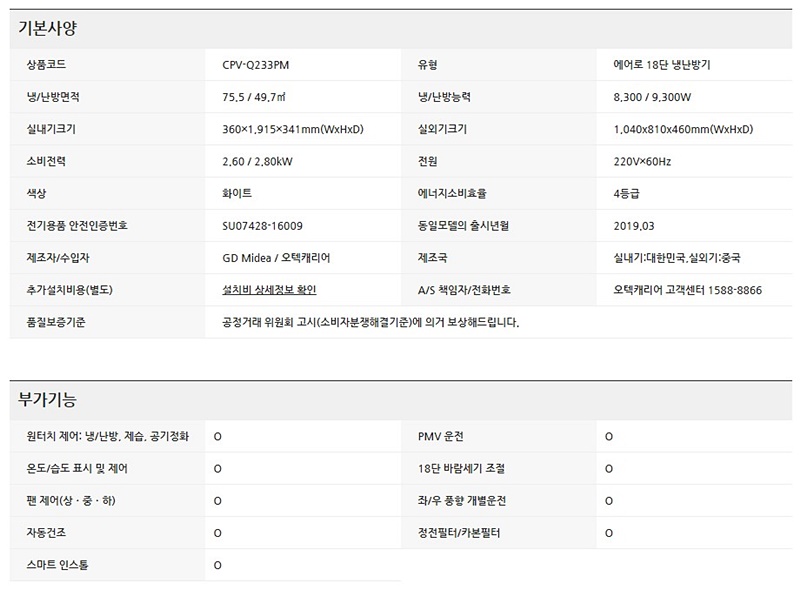
Task: Click the 오텍캐리어 고객센터 1588-8866 phone number
Action: pos(687,290)
